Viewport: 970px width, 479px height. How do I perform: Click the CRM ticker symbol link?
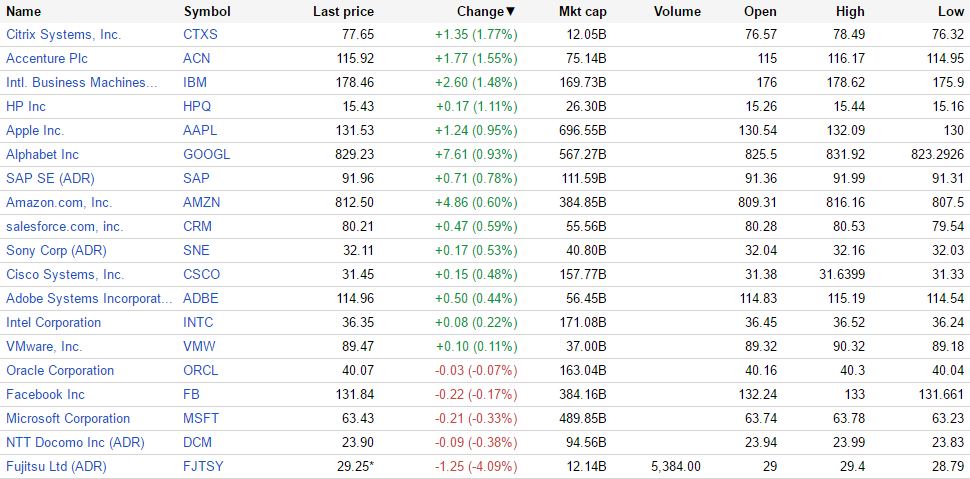(197, 226)
